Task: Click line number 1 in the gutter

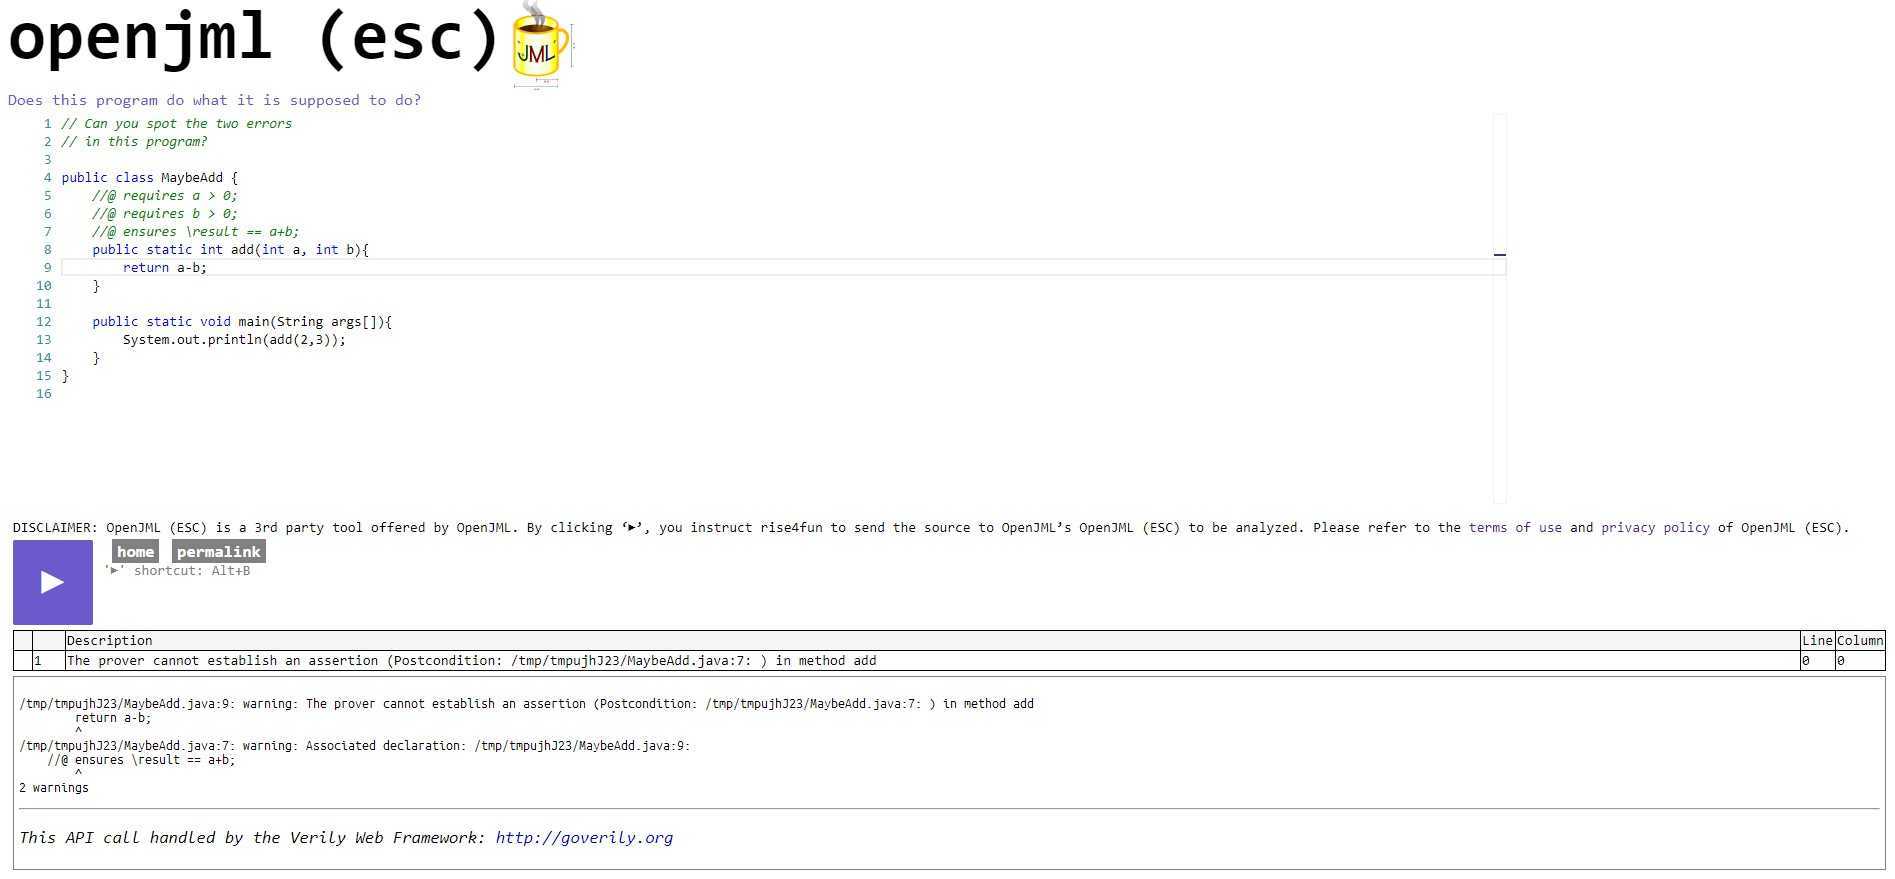Action: (47, 124)
